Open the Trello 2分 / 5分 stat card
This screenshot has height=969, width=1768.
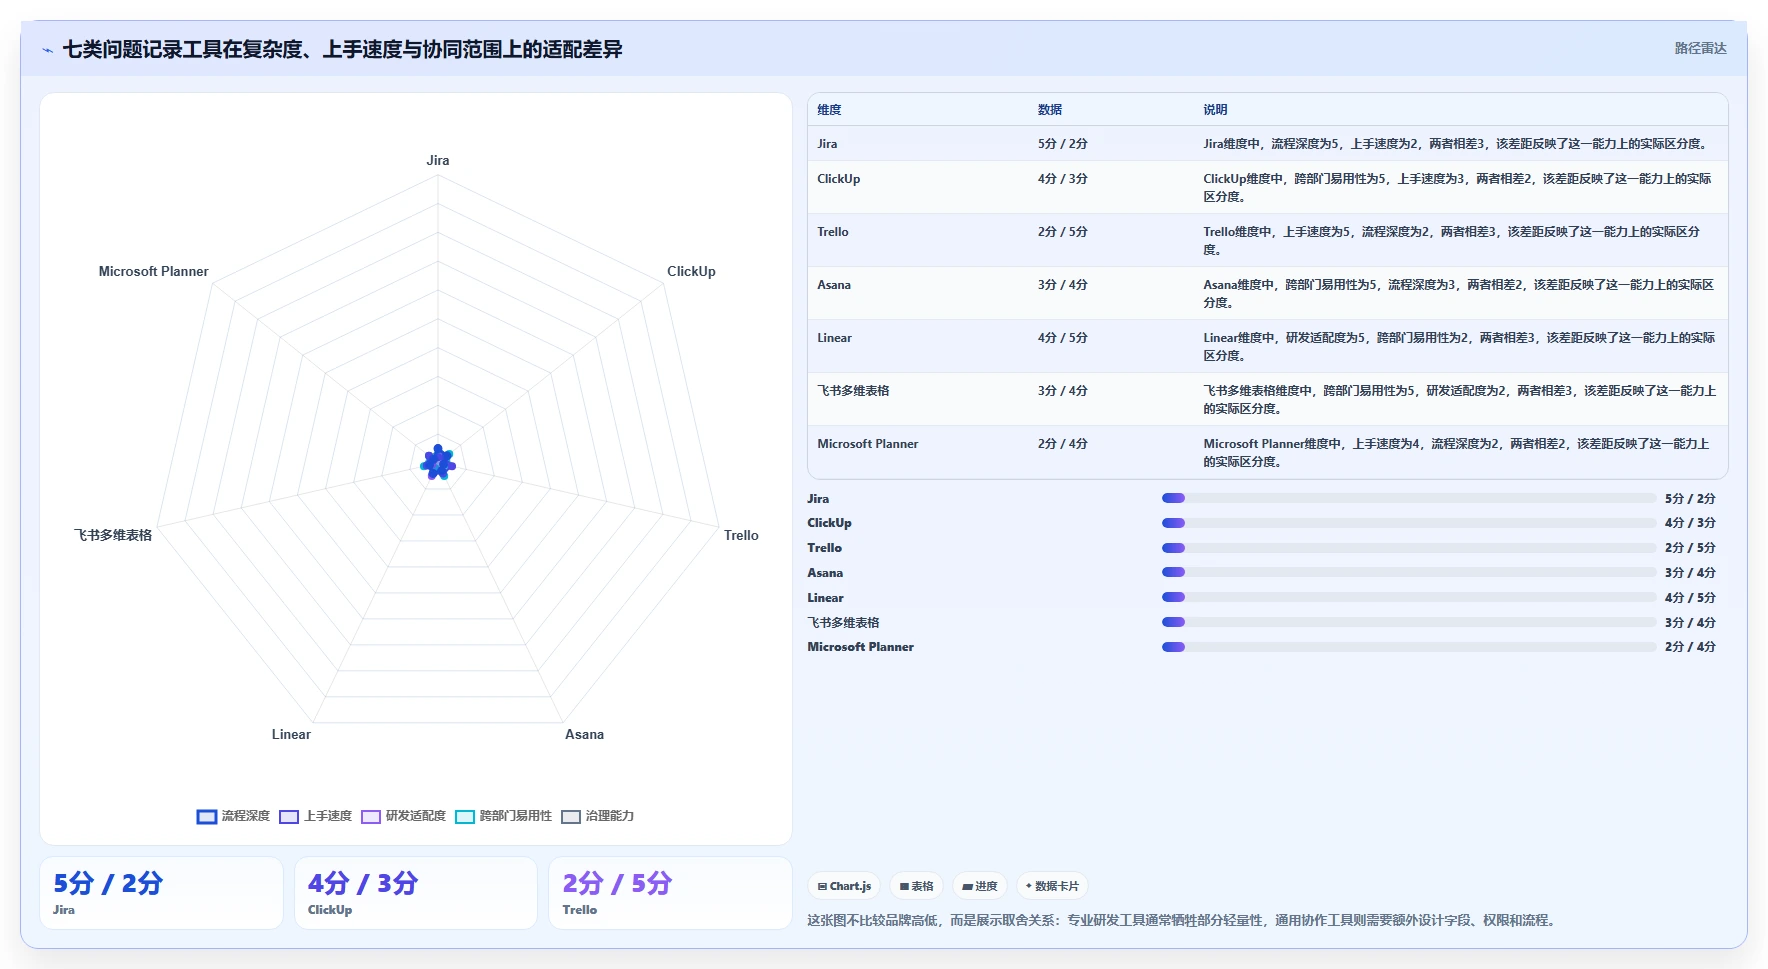pos(670,893)
